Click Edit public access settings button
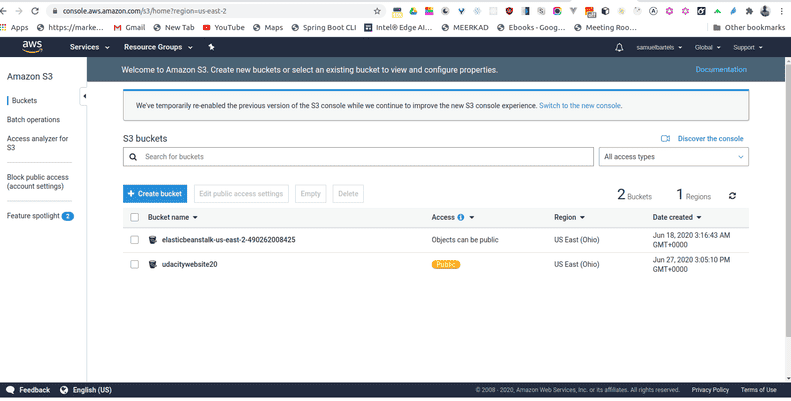Screen dimensions: 791x401 coord(241,194)
